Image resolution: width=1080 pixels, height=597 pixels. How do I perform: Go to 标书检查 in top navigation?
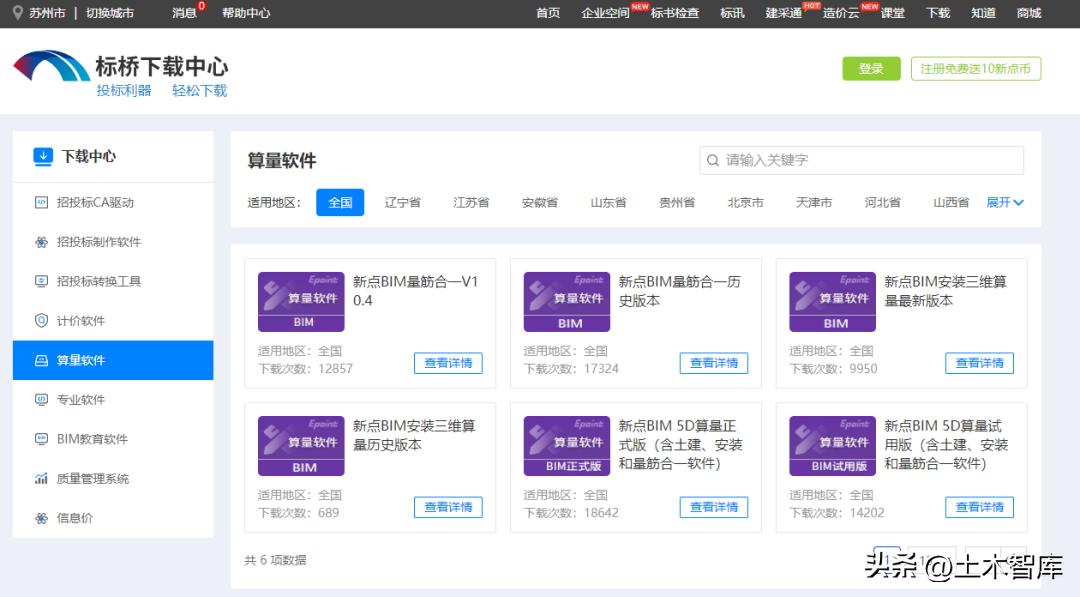(675, 13)
